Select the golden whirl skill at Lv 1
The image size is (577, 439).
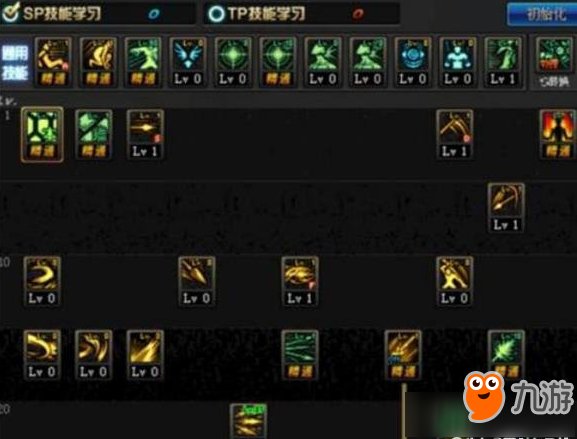tap(300, 282)
